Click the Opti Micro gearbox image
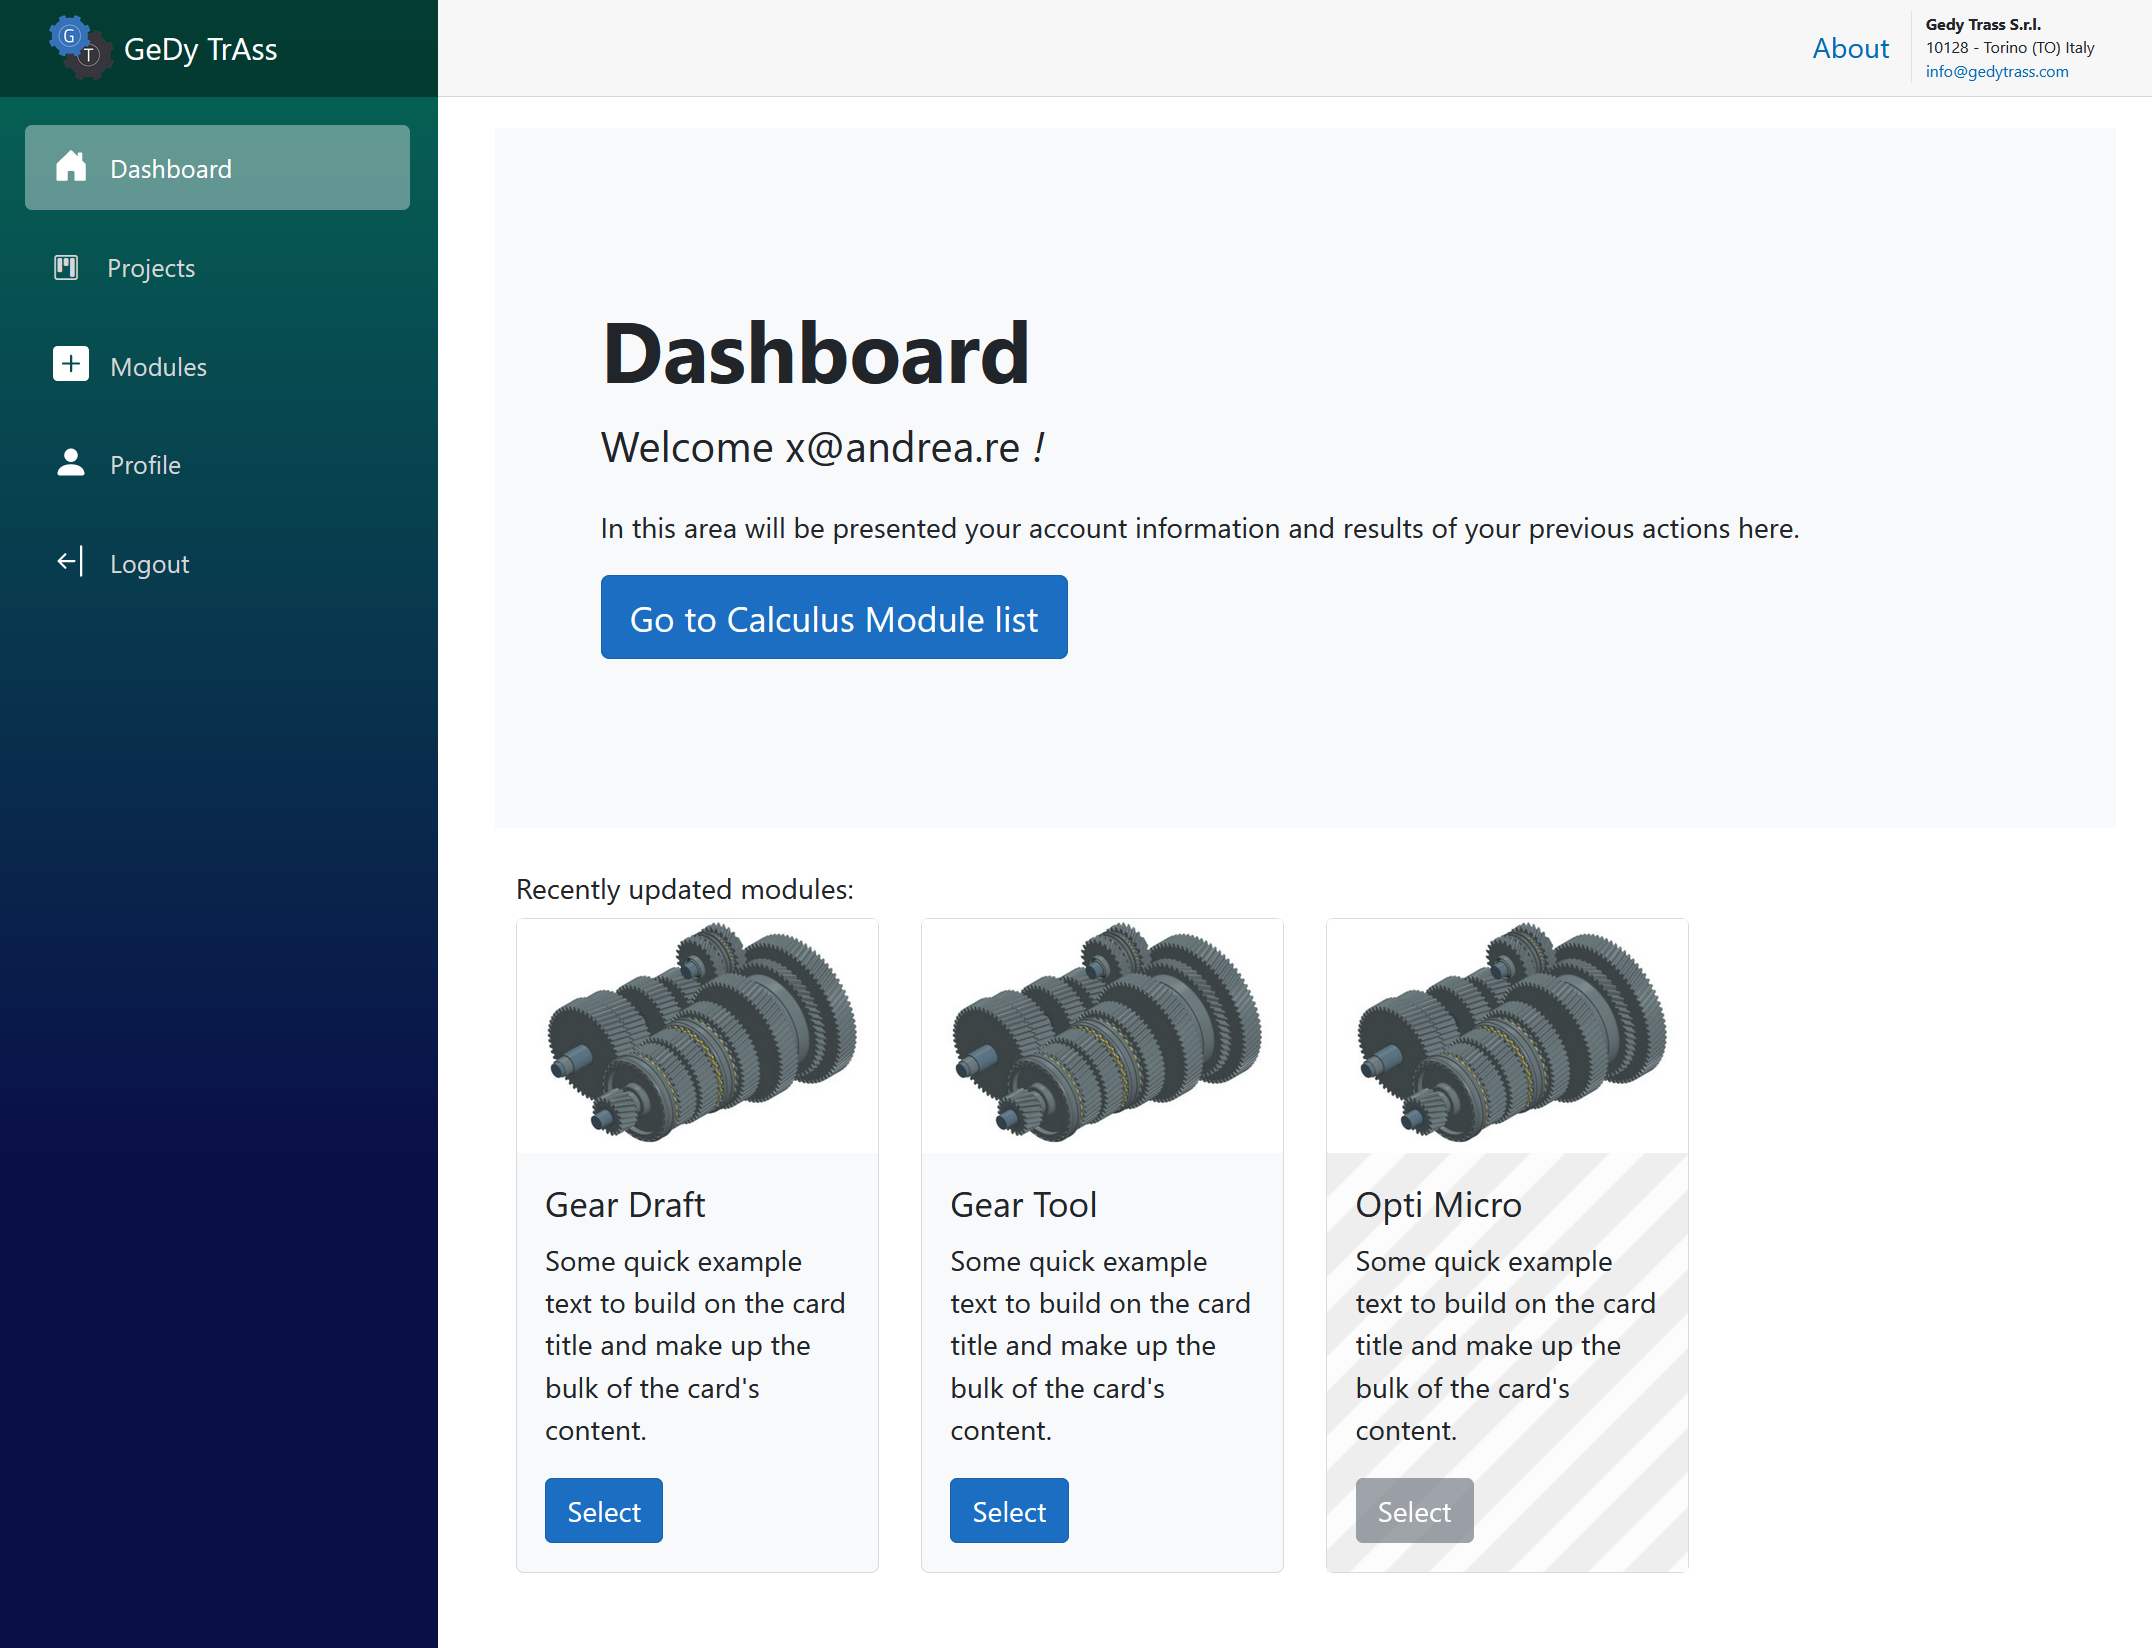Image resolution: width=2152 pixels, height=1648 pixels. pos(1507,1033)
